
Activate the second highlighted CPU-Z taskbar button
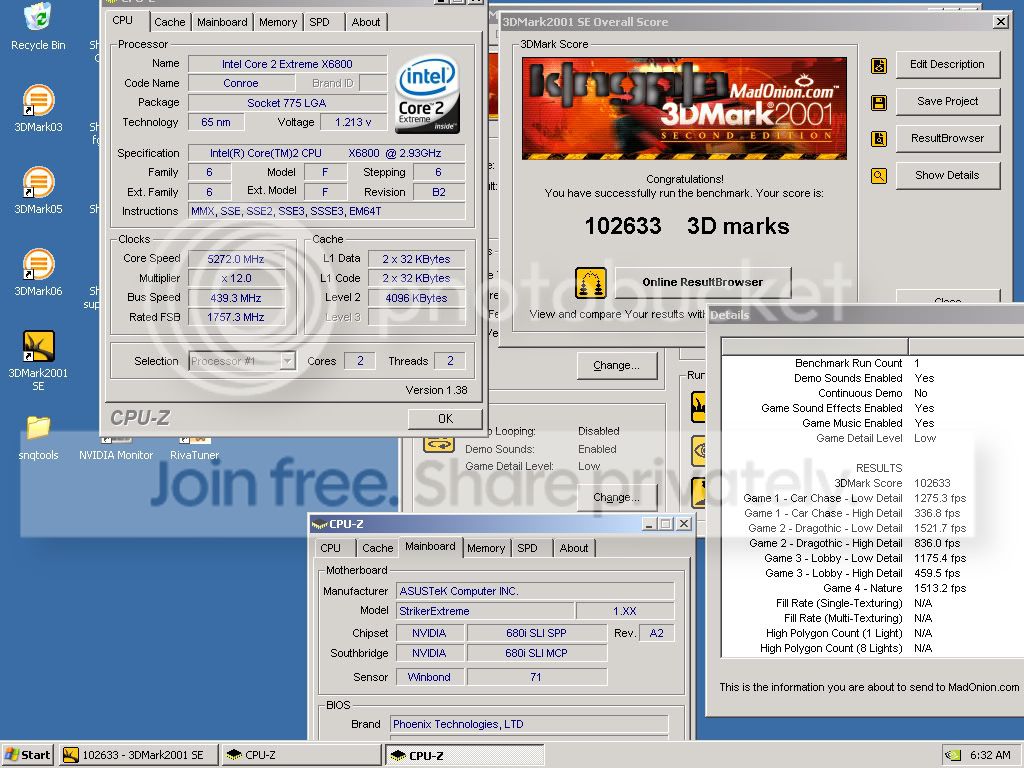(464, 755)
